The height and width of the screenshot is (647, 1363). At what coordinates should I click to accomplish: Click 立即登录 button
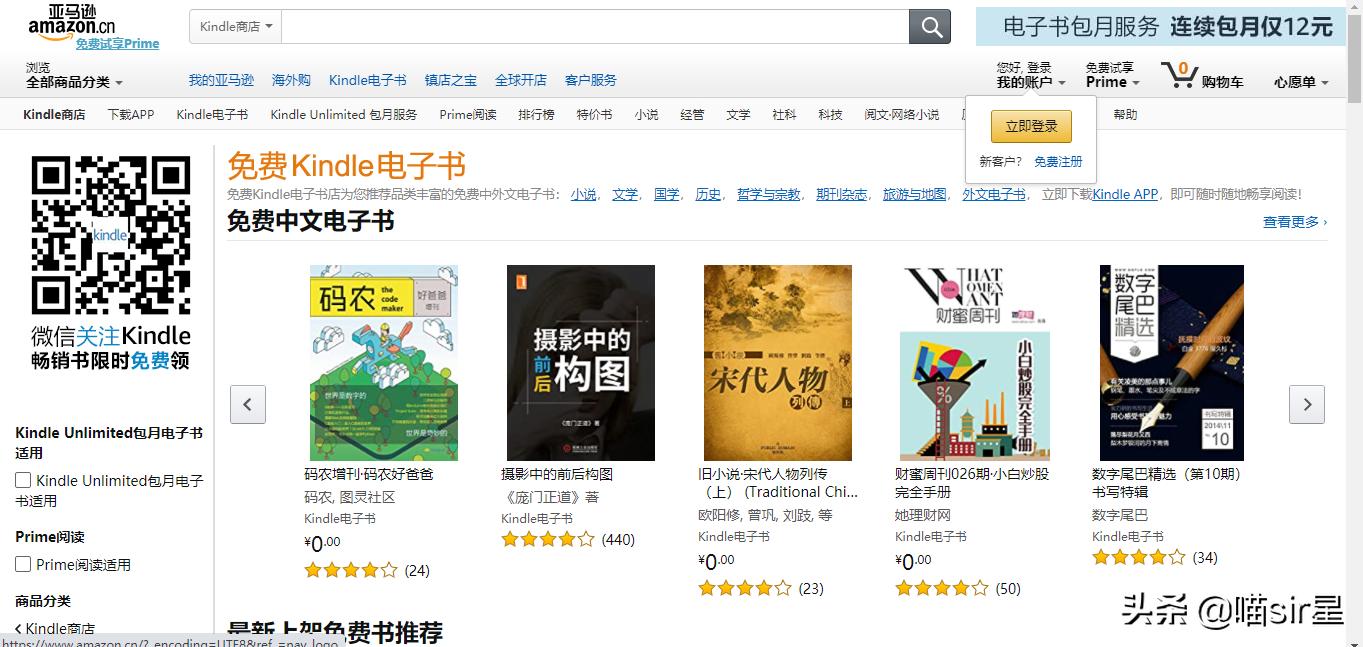(1031, 127)
